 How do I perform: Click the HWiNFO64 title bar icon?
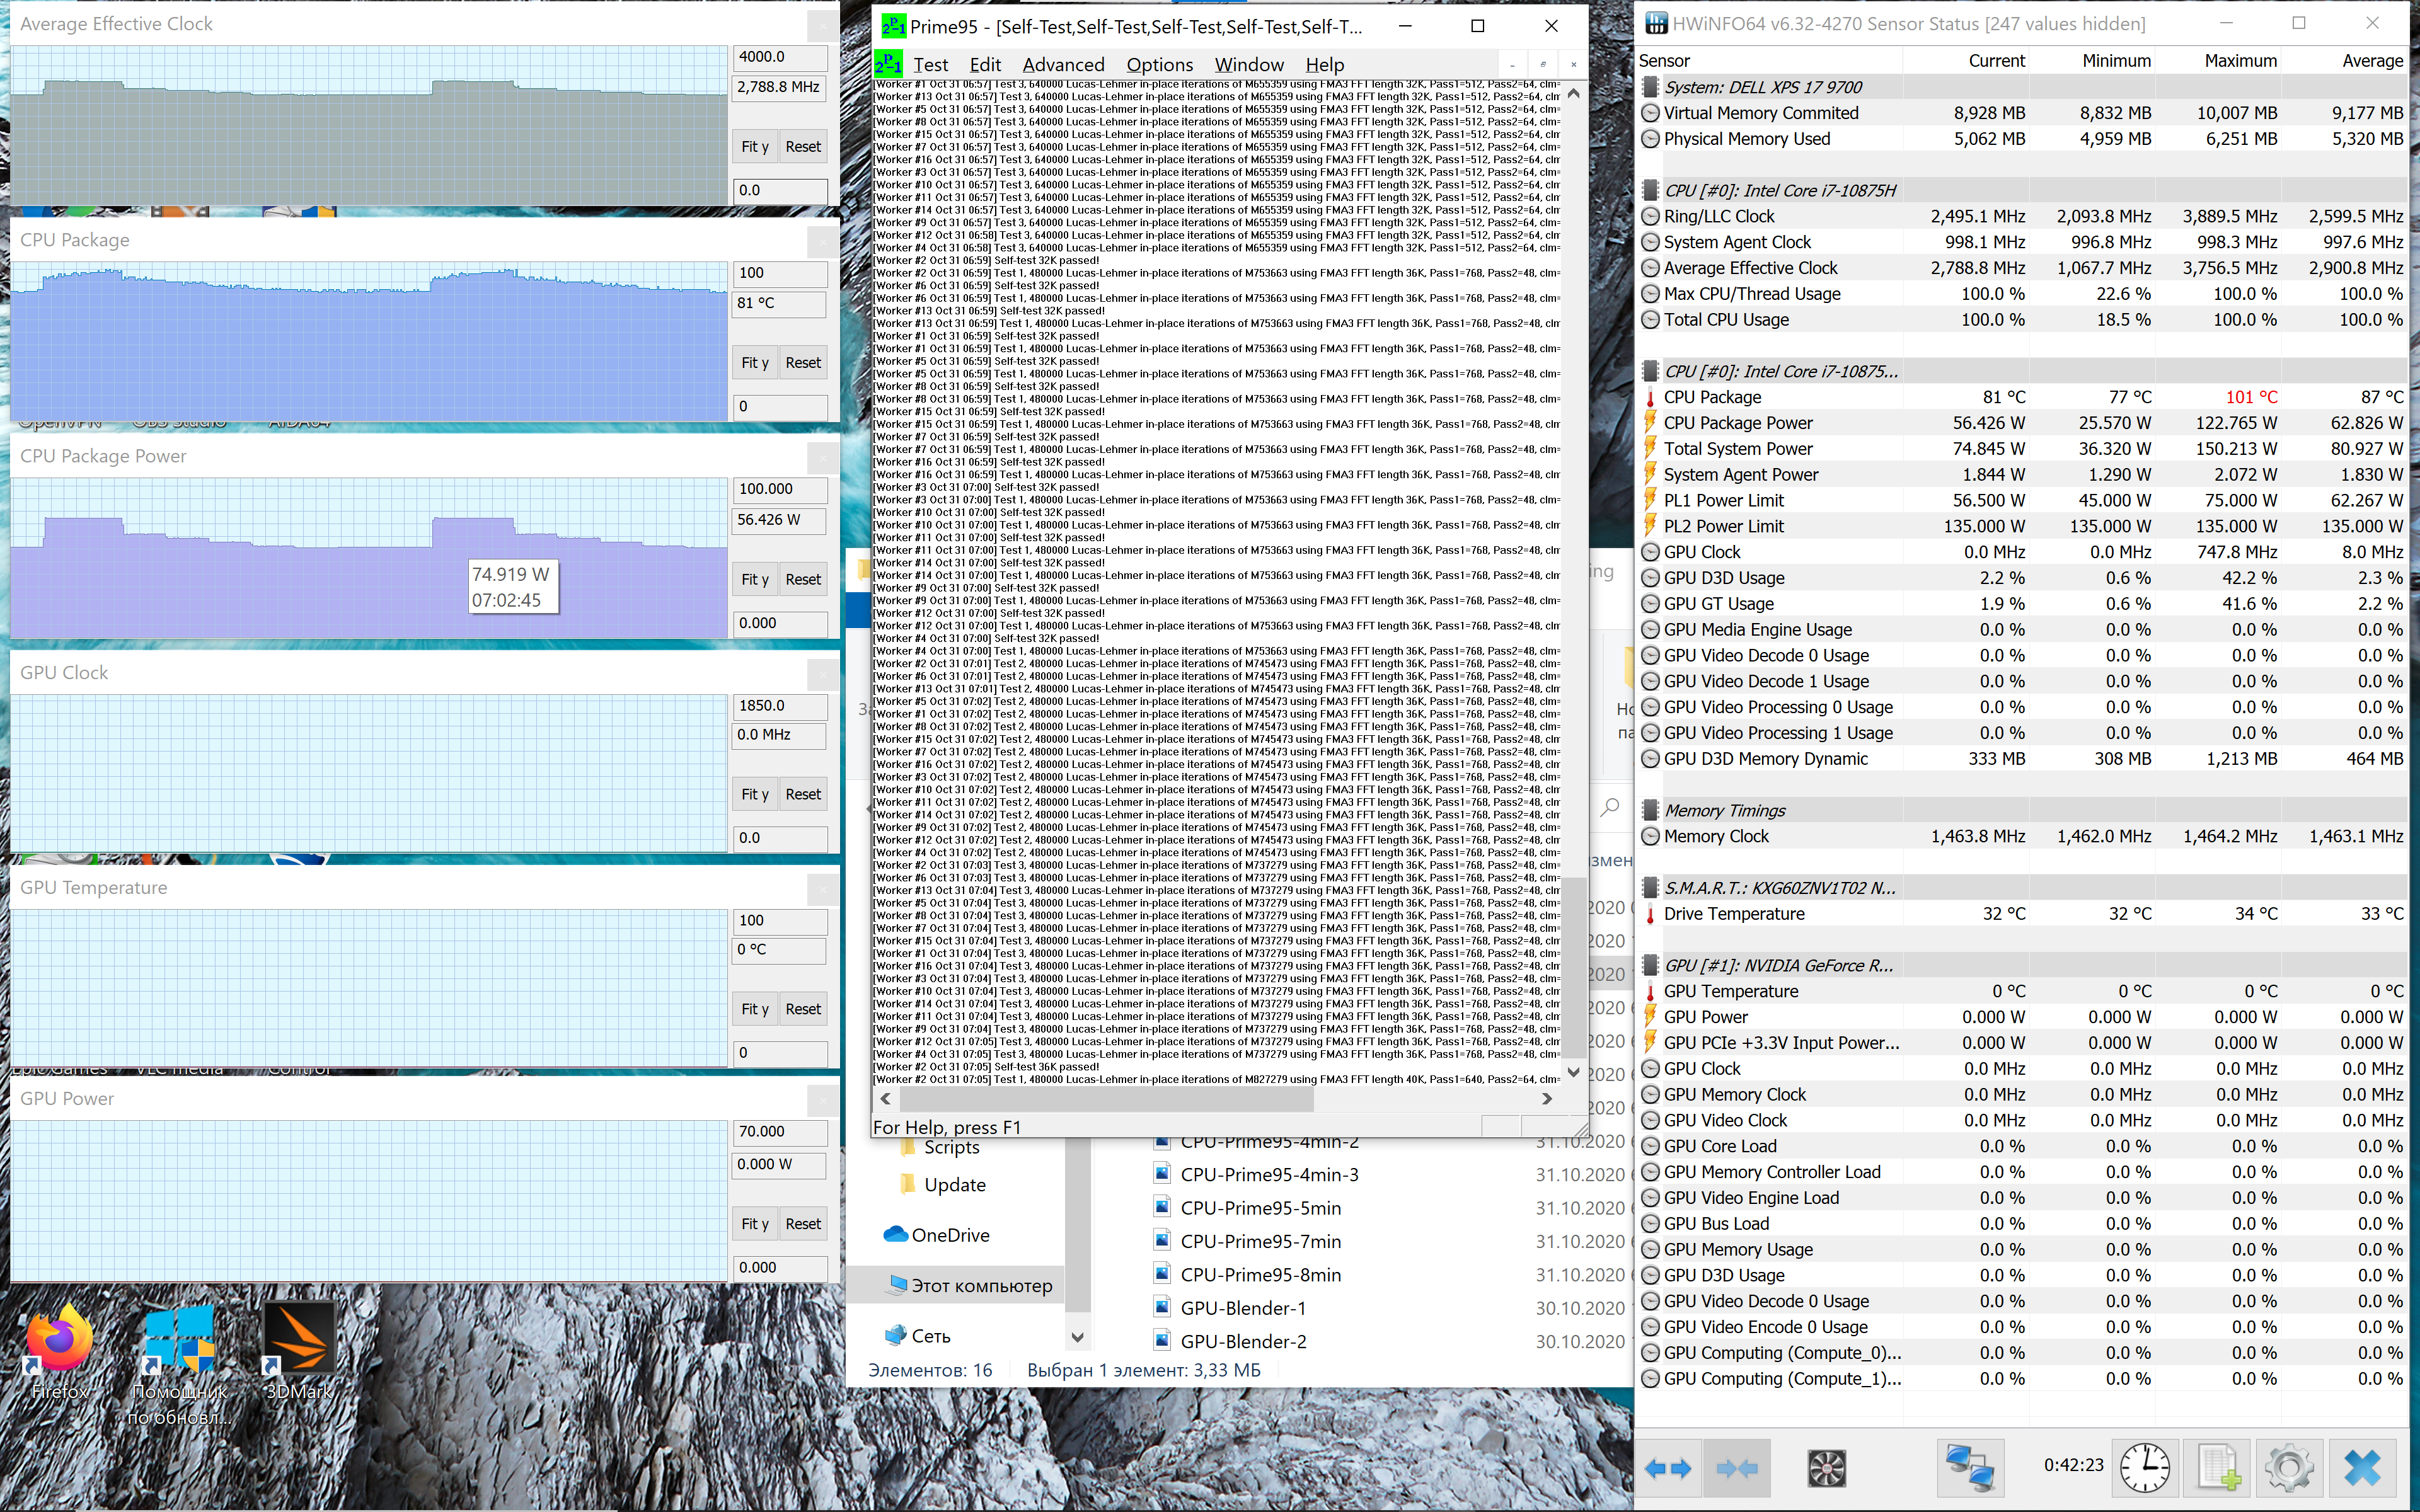[1656, 24]
